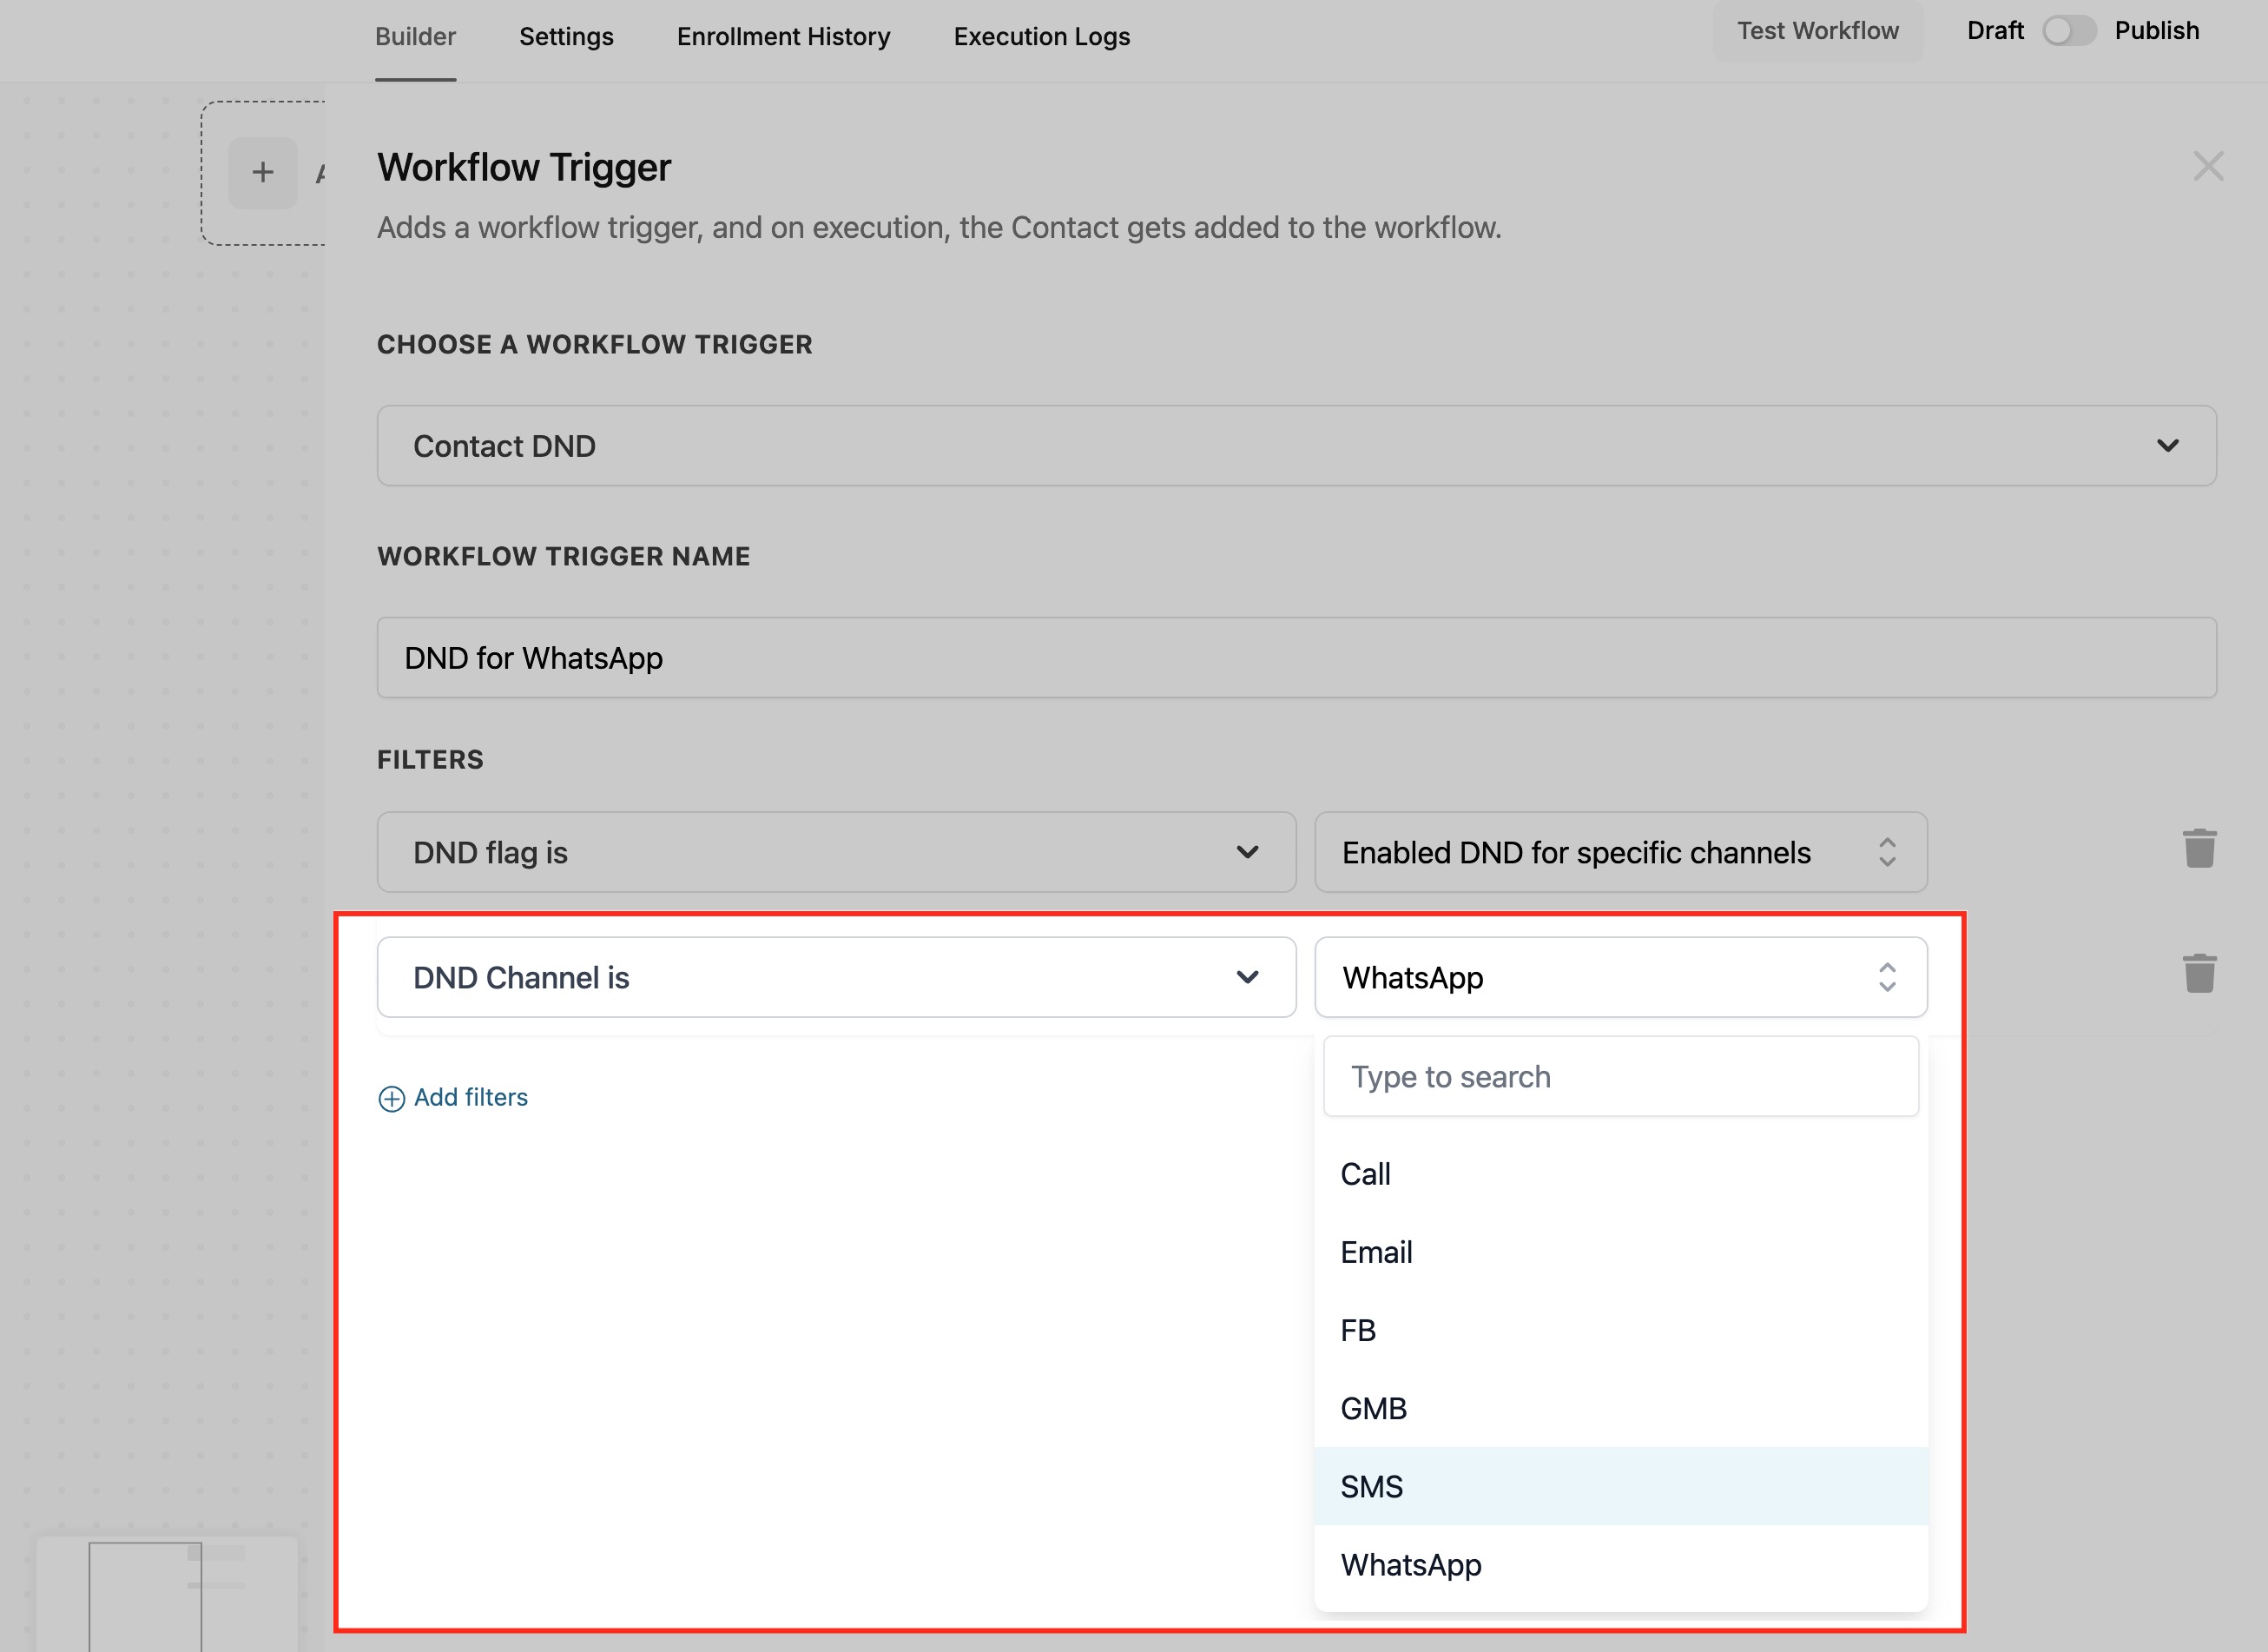
Task: Click the workflow trigger name input field
Action: 1295,658
